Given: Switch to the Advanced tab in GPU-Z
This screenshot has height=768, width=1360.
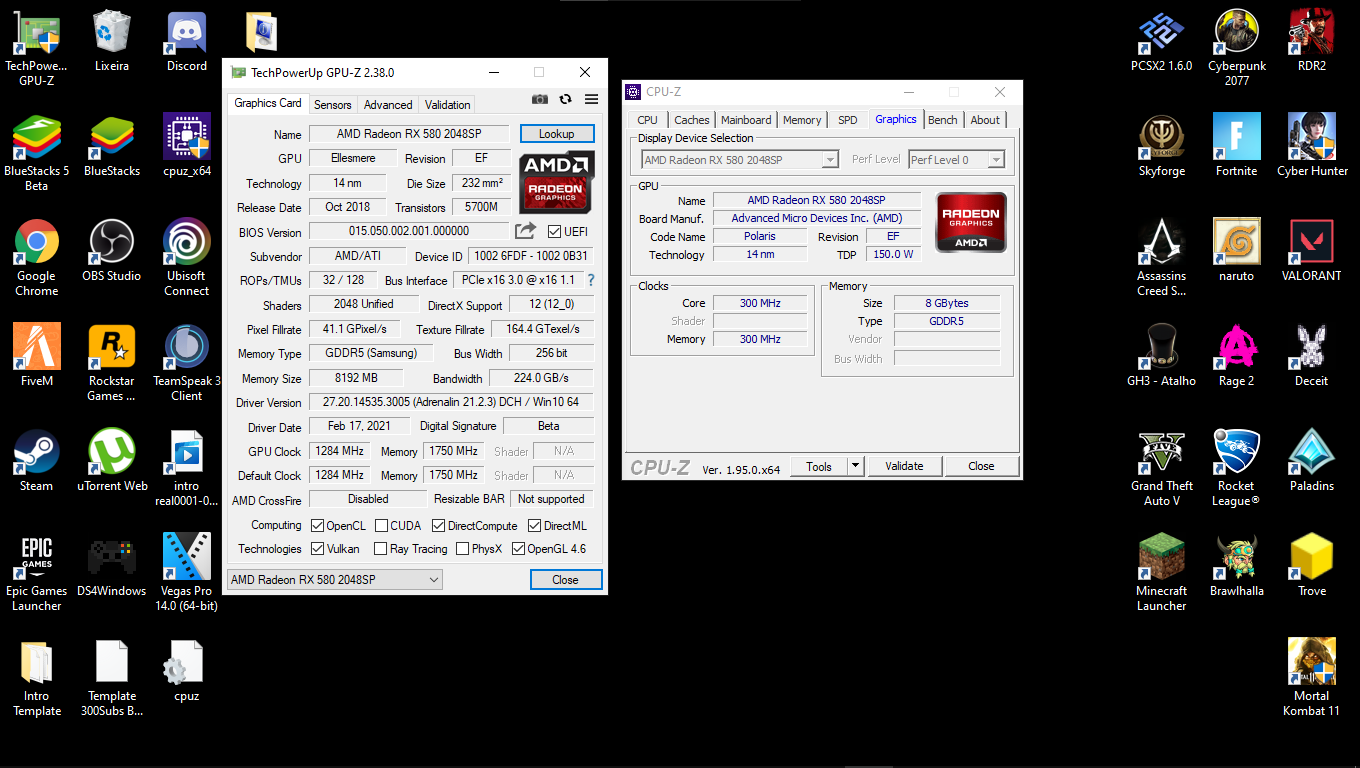Looking at the screenshot, I should [388, 104].
